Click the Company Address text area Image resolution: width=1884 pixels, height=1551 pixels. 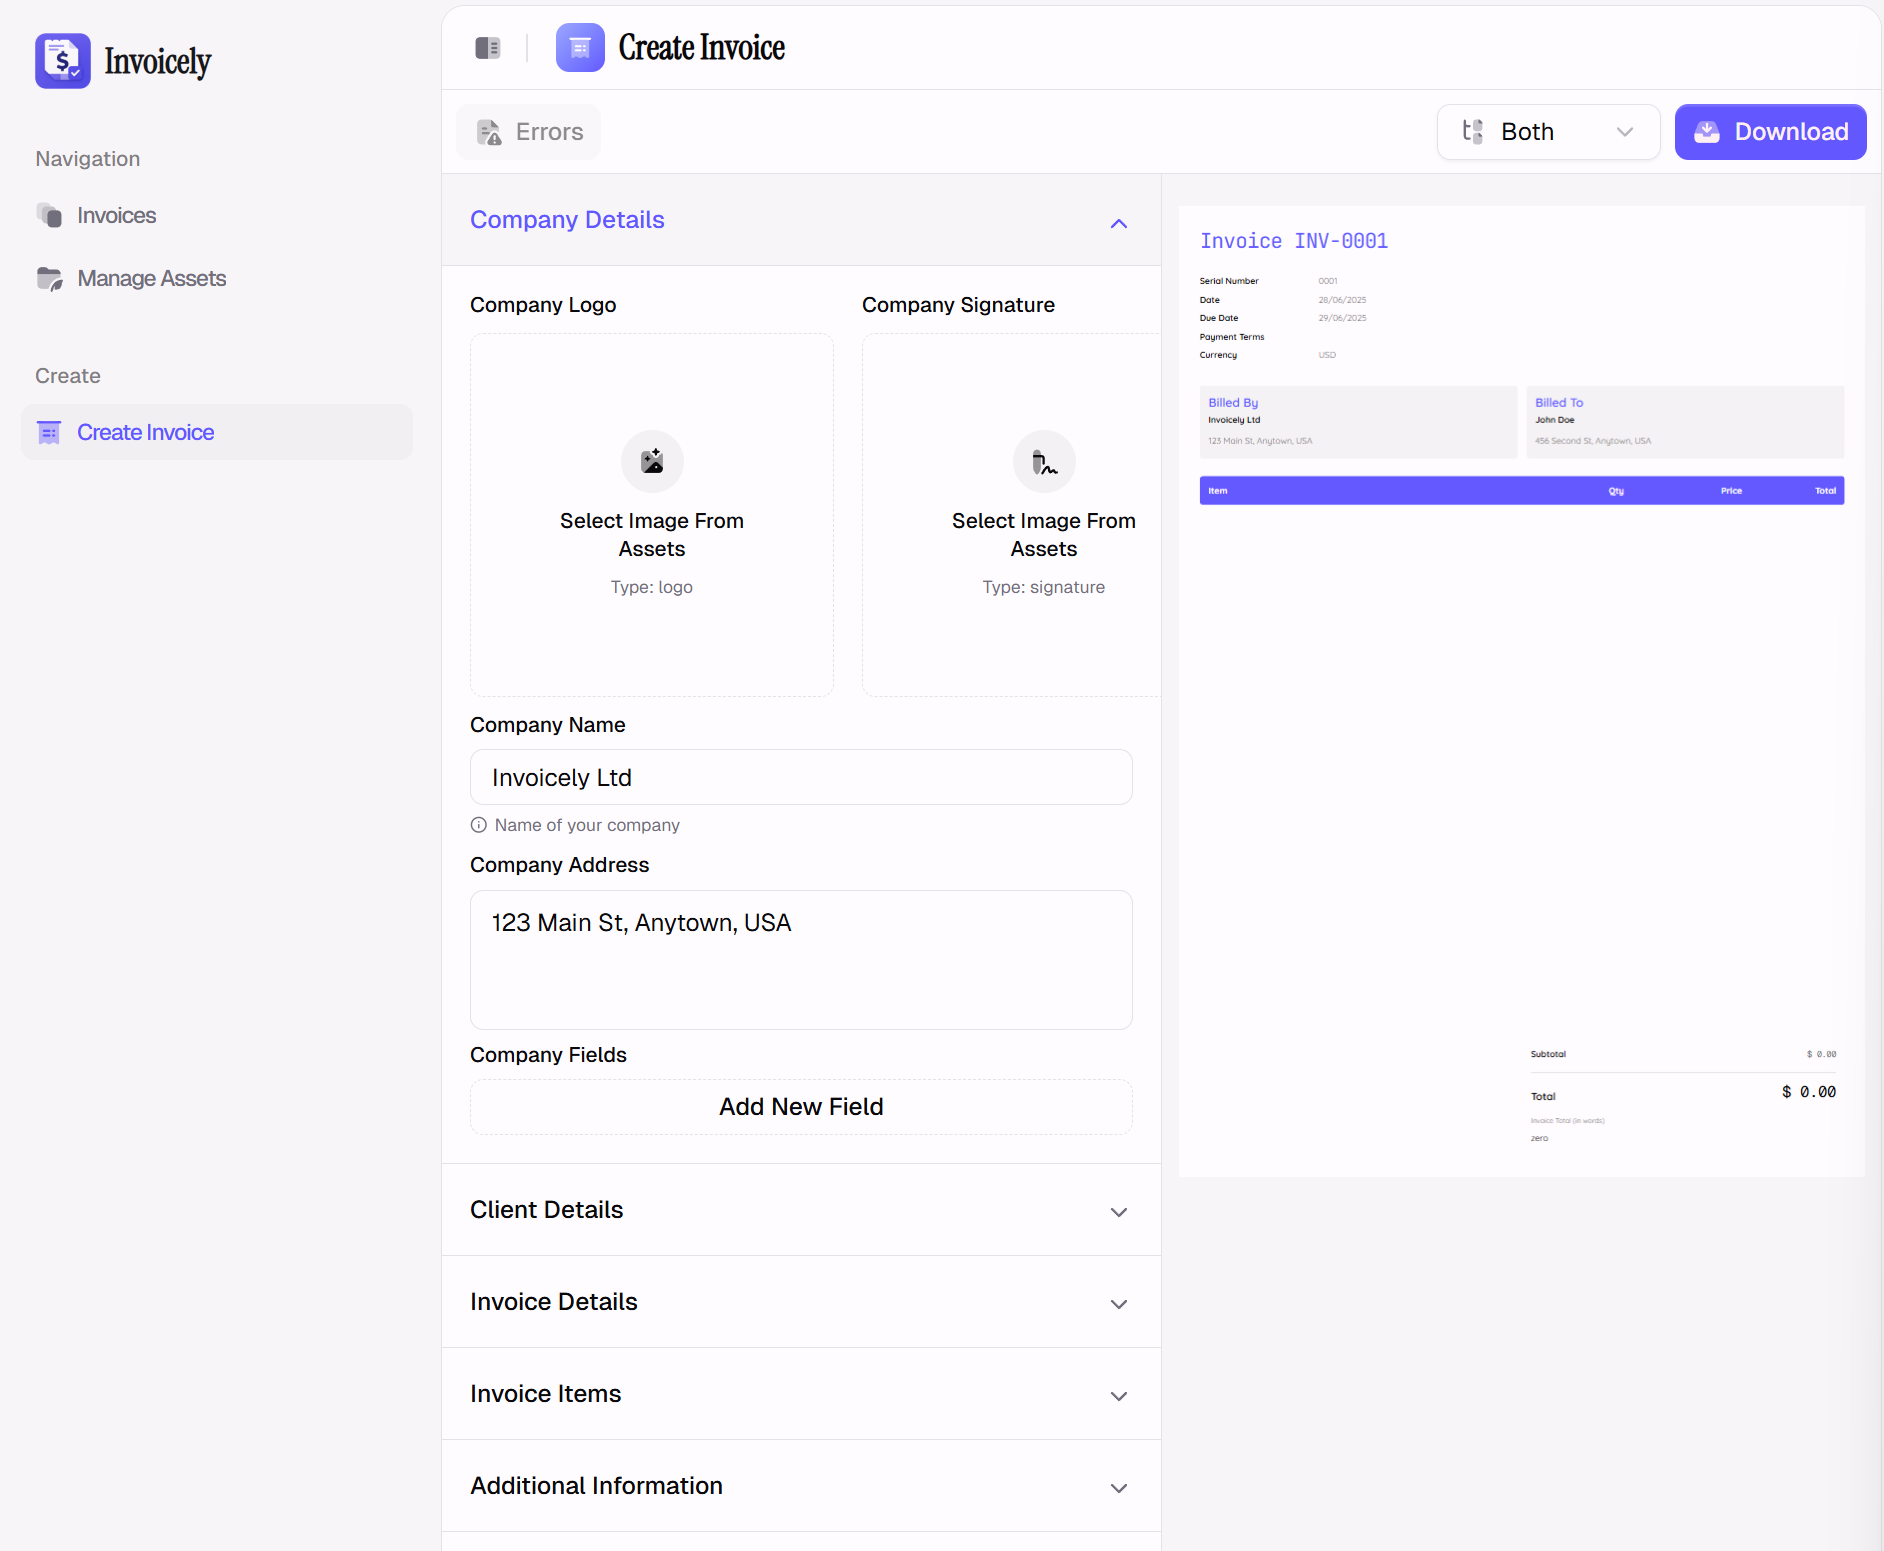pos(801,960)
